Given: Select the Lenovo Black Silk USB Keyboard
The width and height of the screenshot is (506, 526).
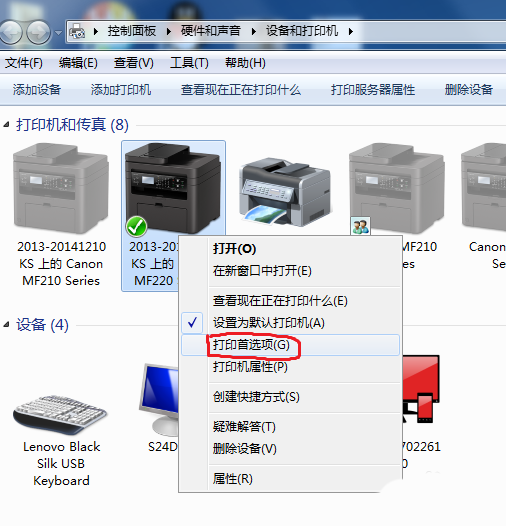Looking at the screenshot, I should click(60, 415).
